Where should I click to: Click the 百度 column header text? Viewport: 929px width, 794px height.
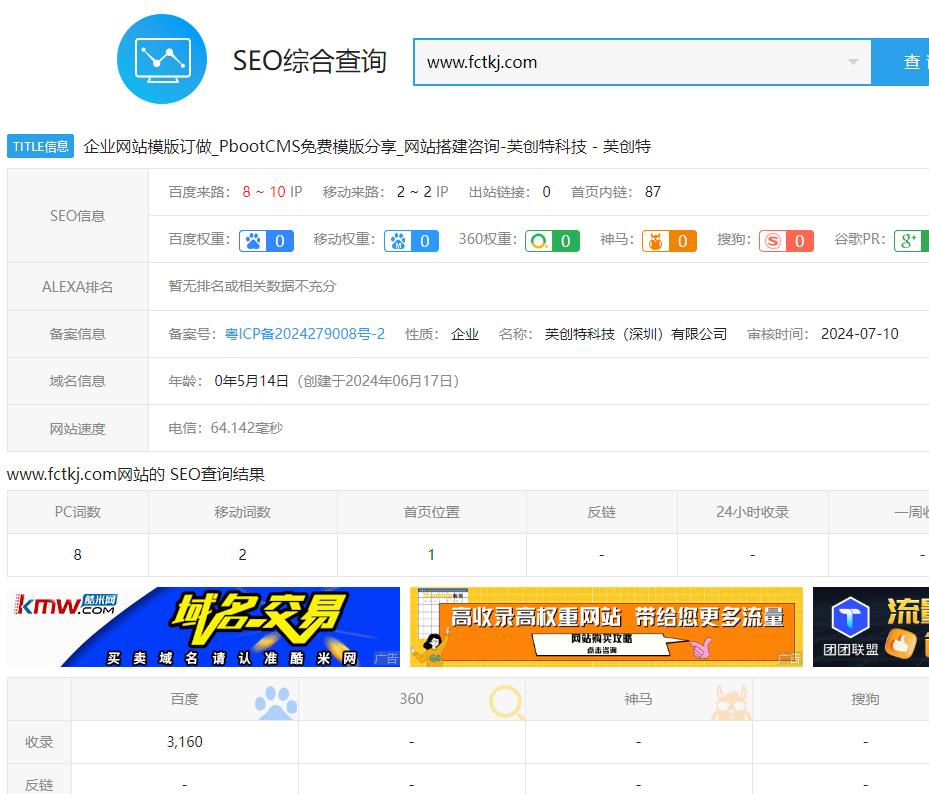(x=184, y=699)
